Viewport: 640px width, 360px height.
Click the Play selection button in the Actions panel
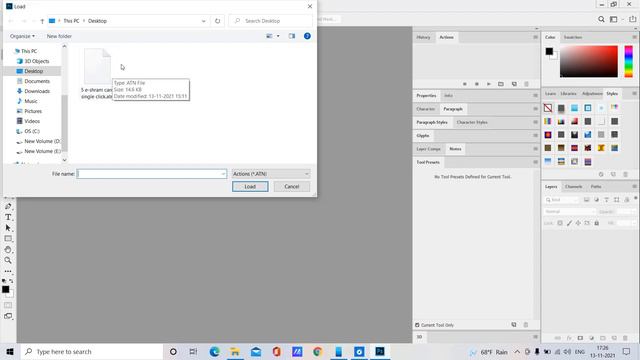tap(489, 84)
